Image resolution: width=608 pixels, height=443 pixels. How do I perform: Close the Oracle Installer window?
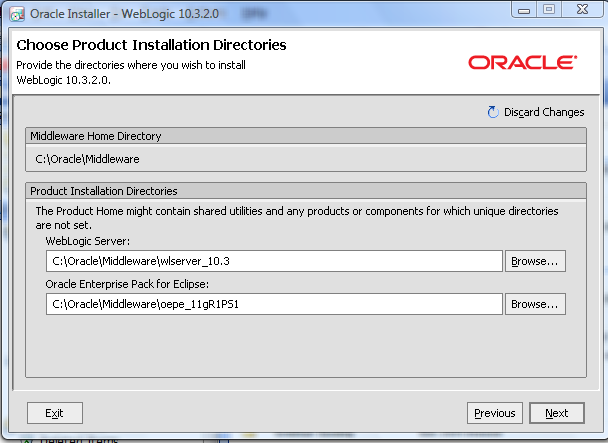point(582,9)
